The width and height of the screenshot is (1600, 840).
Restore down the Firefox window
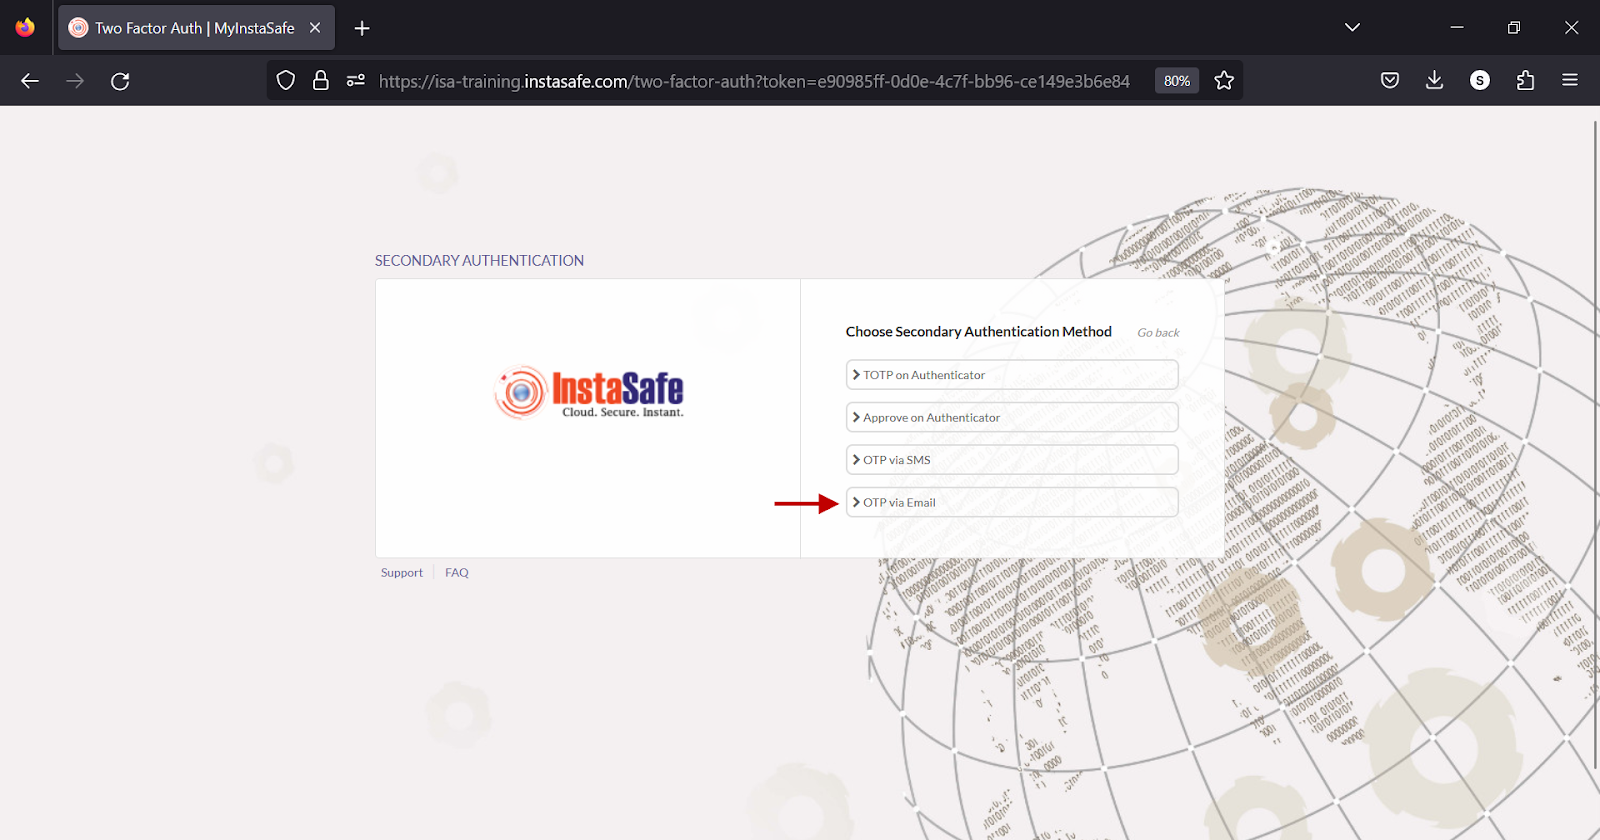pyautogui.click(x=1514, y=27)
